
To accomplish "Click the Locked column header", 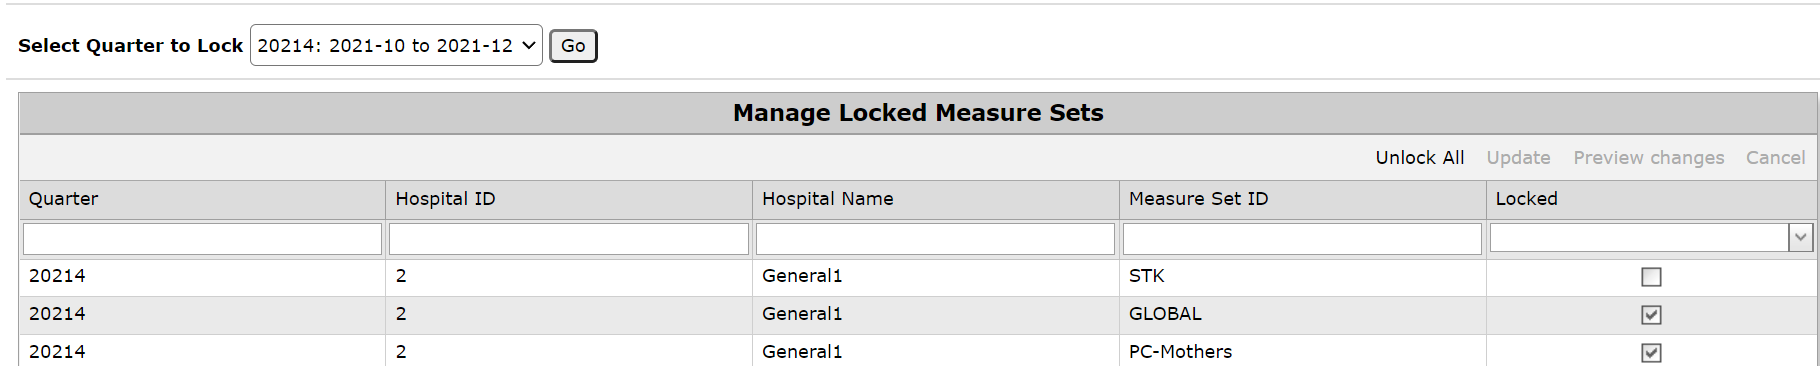I will [1526, 199].
